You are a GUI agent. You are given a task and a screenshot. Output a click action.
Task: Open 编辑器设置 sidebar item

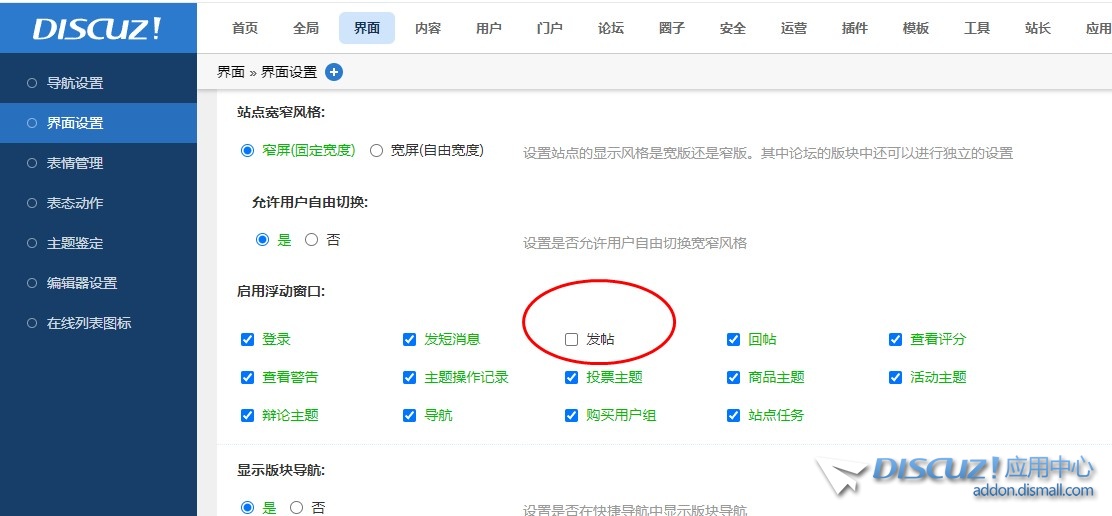click(x=99, y=283)
